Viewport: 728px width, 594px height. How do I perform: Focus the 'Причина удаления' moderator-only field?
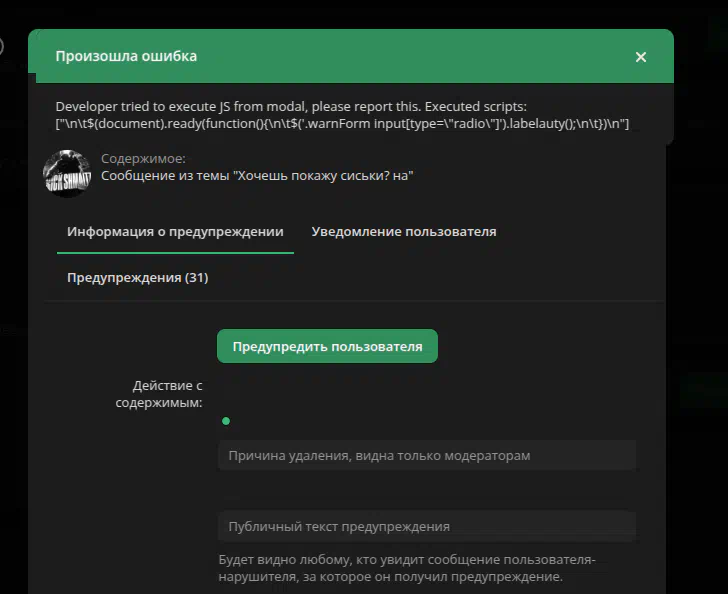[x=427, y=456]
